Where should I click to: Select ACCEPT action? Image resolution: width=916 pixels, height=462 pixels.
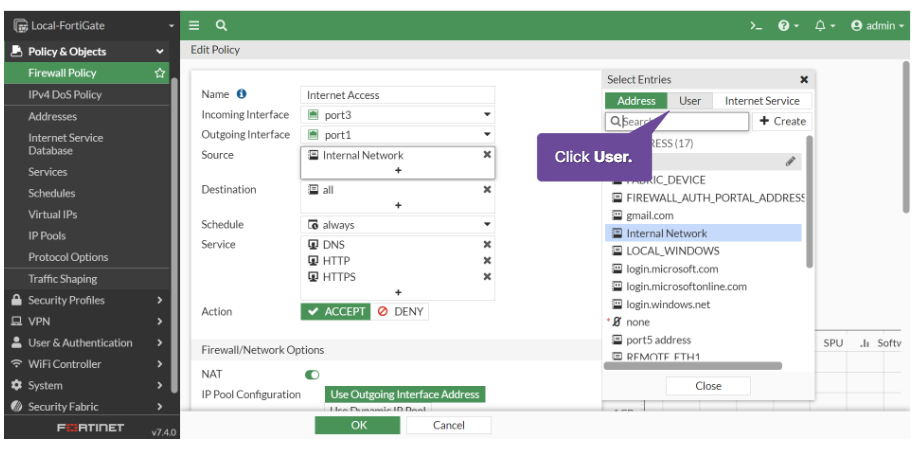pos(336,311)
